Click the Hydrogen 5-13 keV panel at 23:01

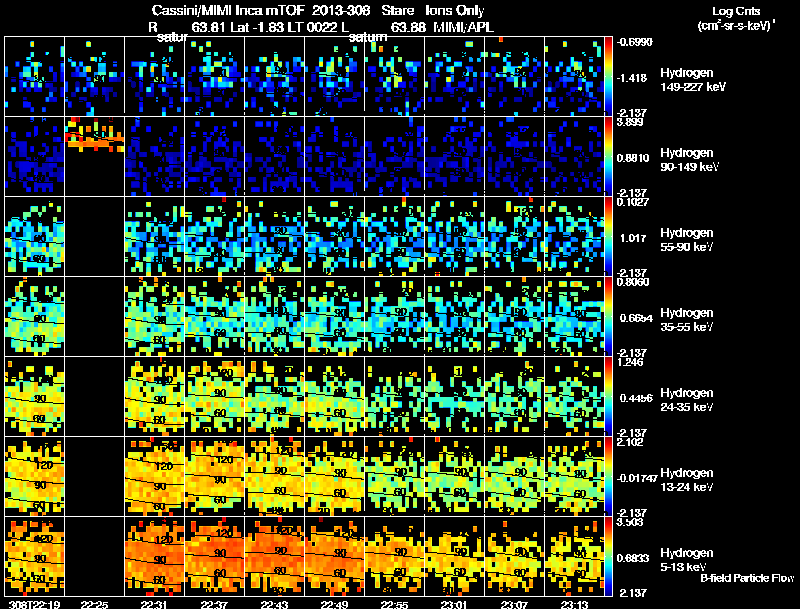(455, 556)
